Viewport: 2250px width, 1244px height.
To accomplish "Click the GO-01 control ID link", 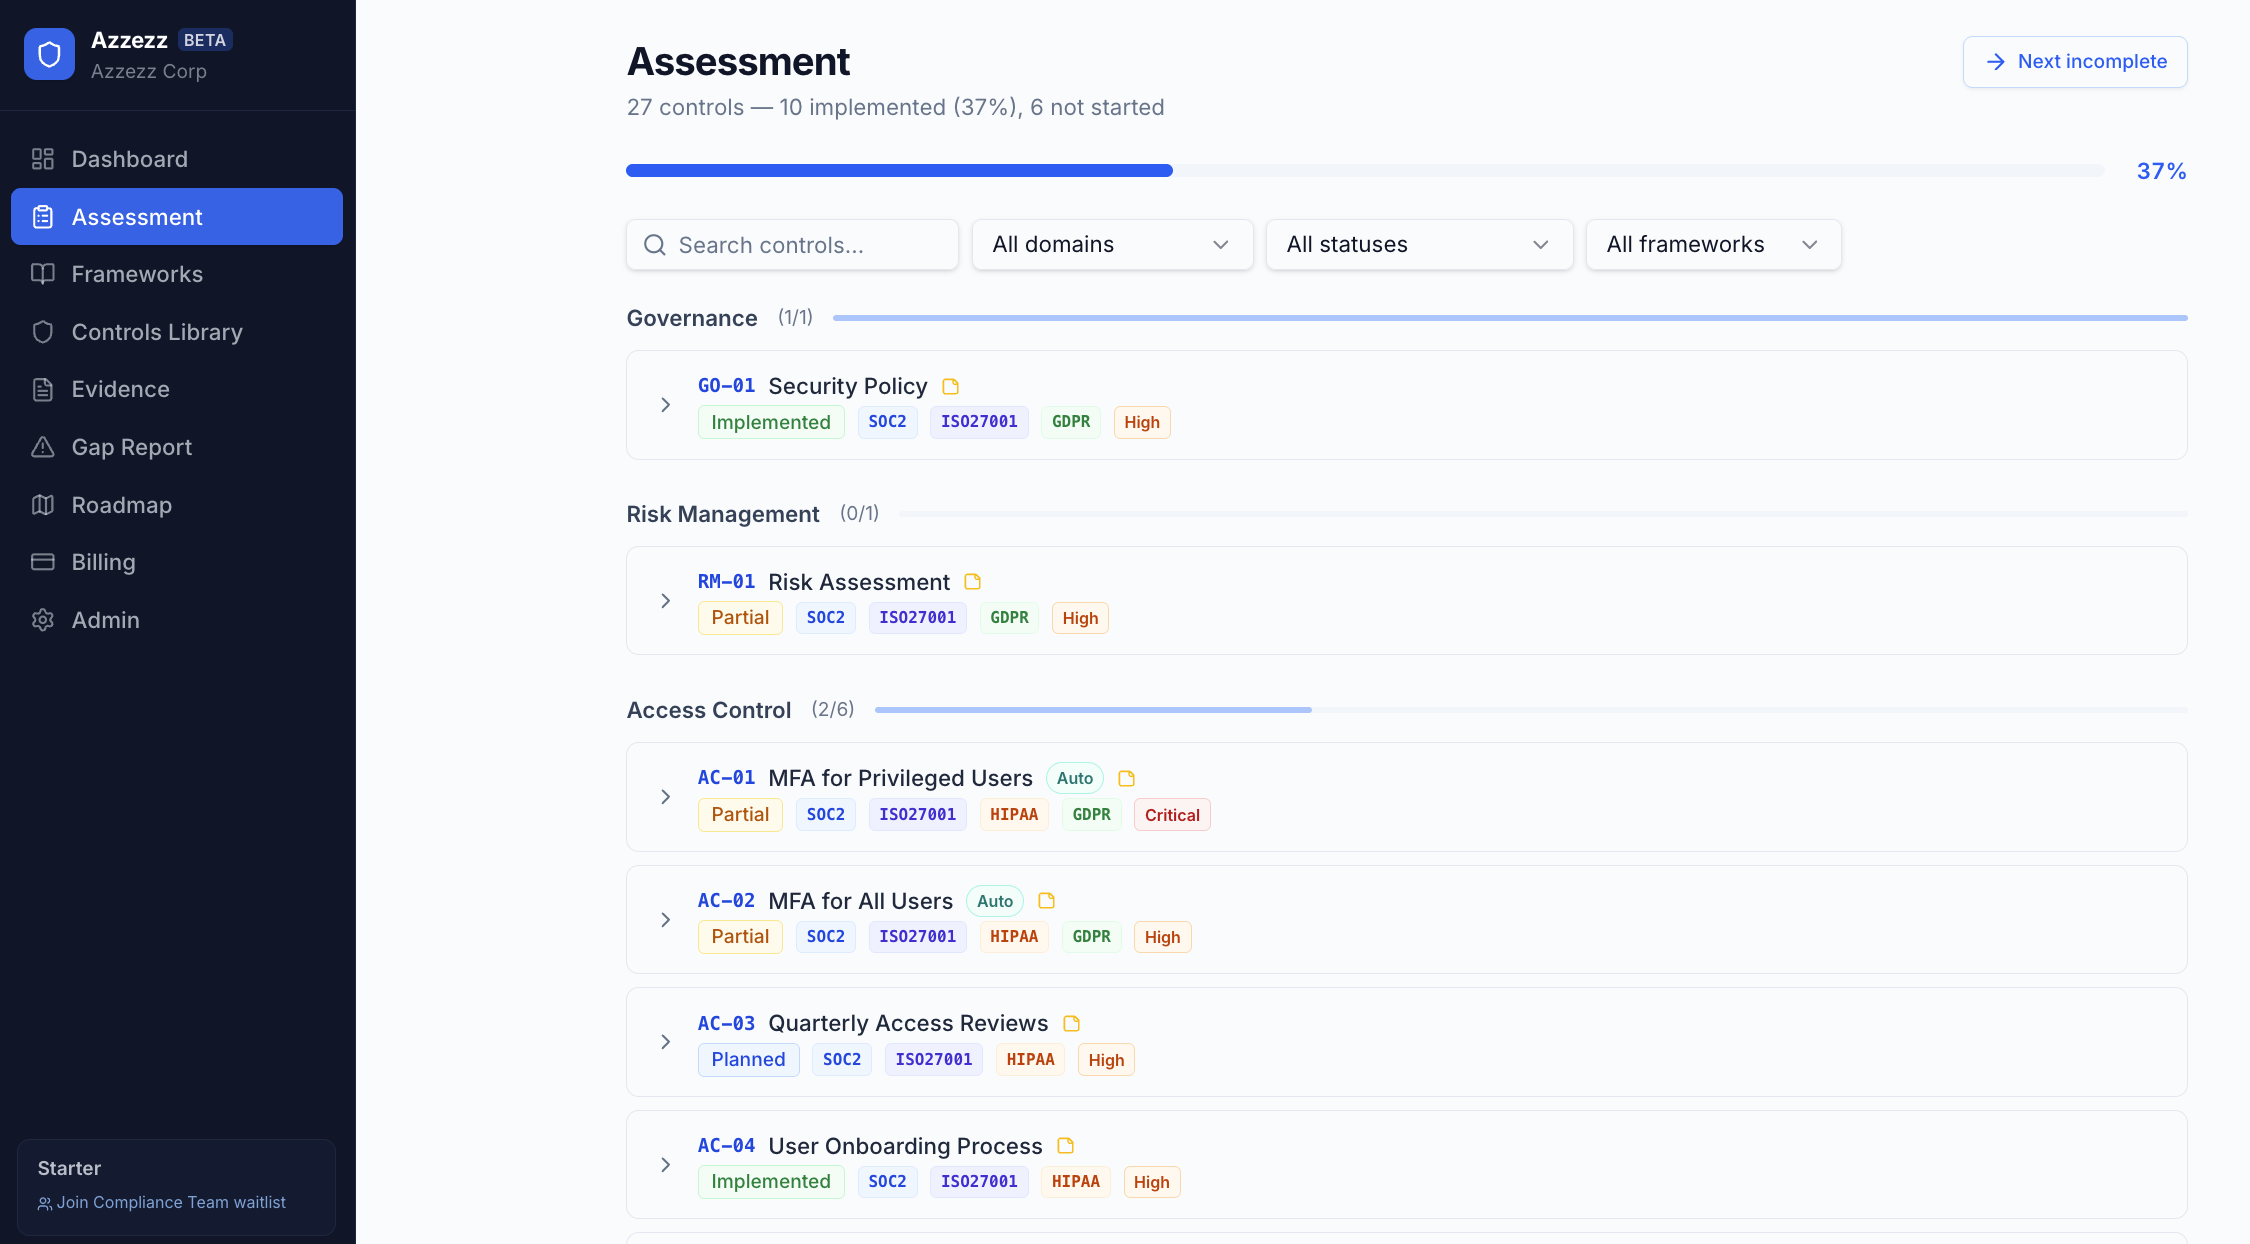I will (726, 386).
